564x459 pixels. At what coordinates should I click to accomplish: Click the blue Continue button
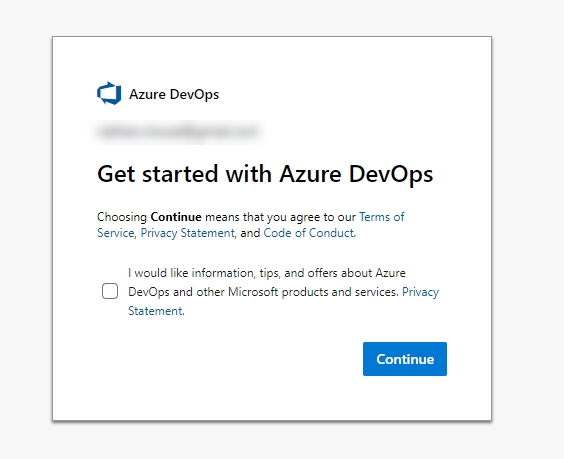click(405, 359)
